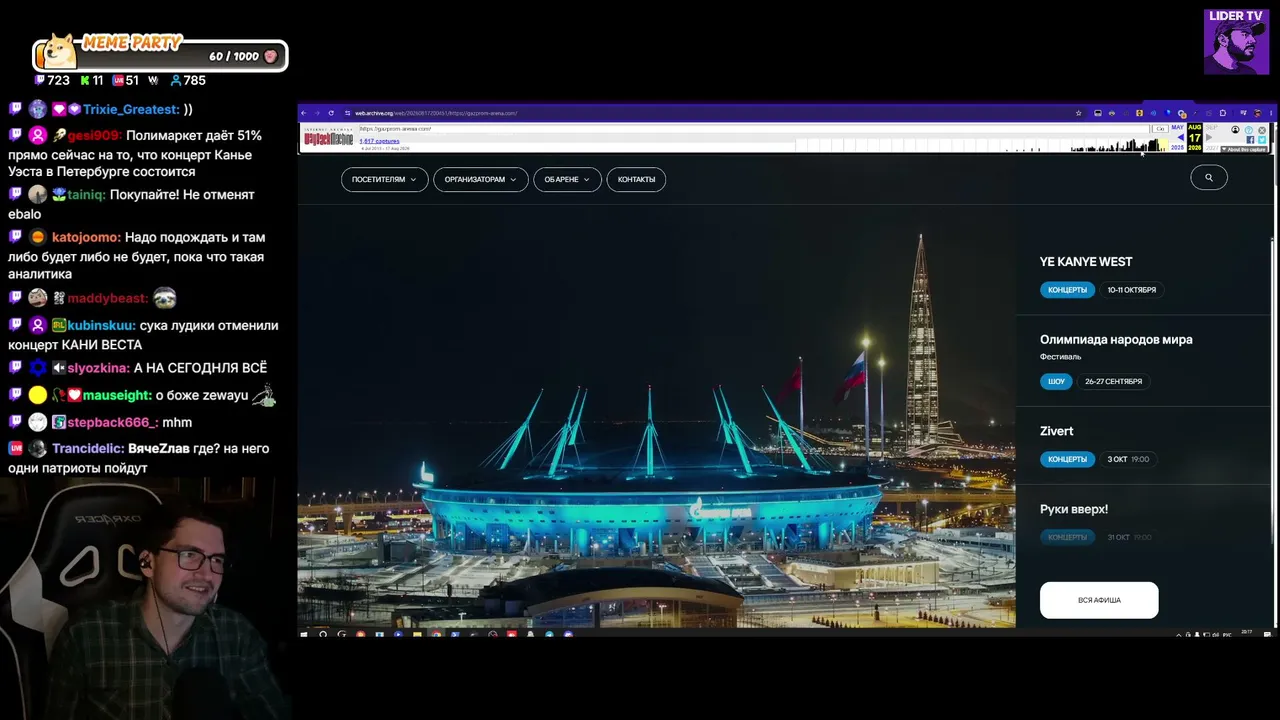Select the КОНЦЕРТЫ tag under Zivert

1067,459
